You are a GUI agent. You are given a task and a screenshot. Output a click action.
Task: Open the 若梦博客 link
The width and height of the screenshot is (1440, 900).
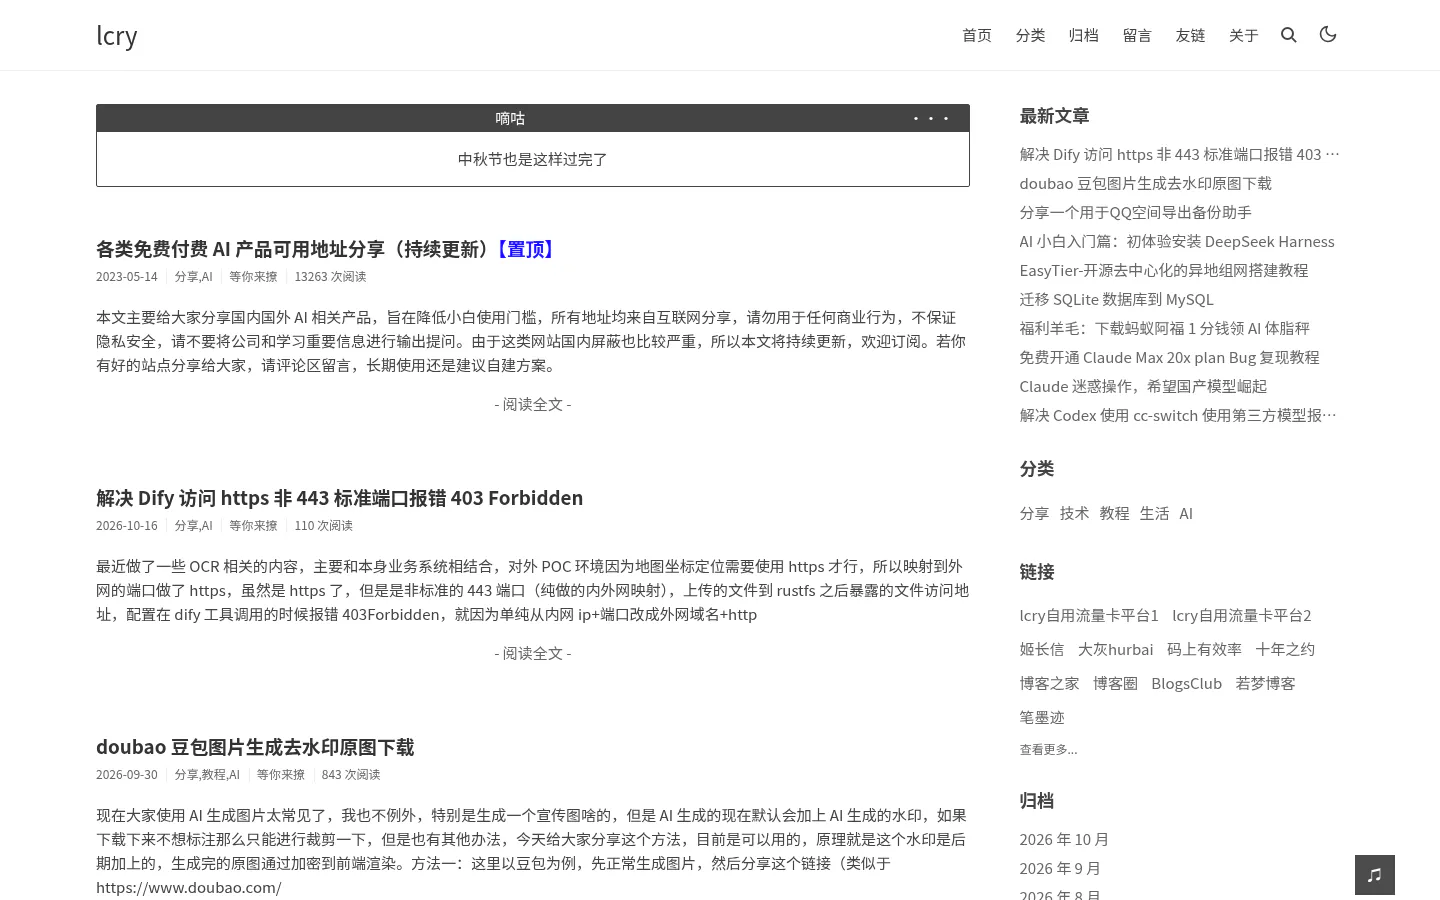(1265, 684)
